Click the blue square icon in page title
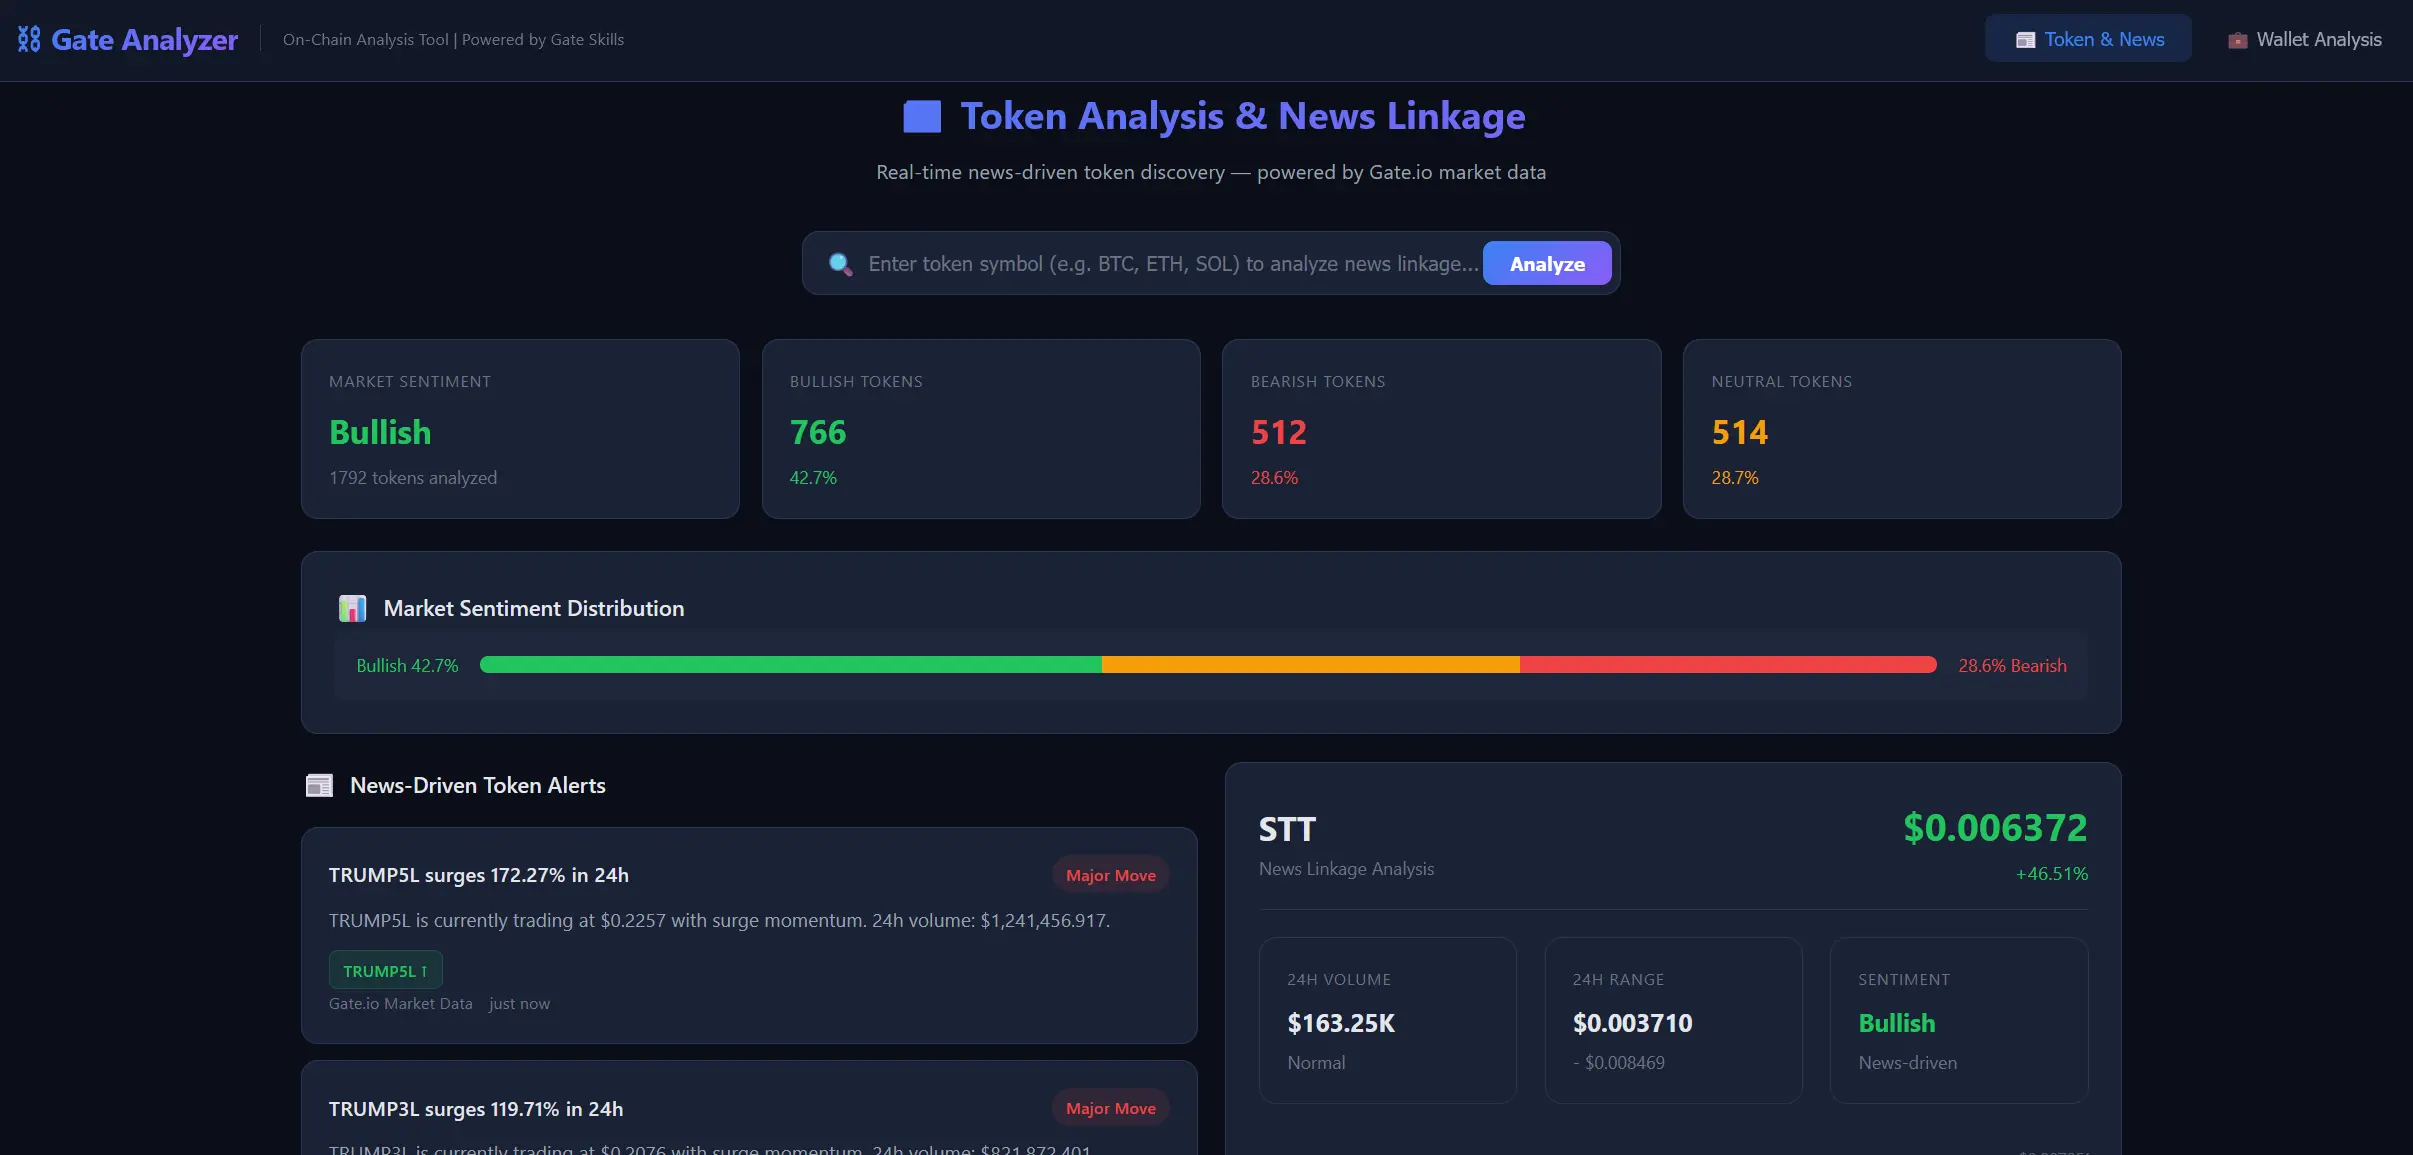Viewport: 2413px width, 1155px height. pos(921,117)
